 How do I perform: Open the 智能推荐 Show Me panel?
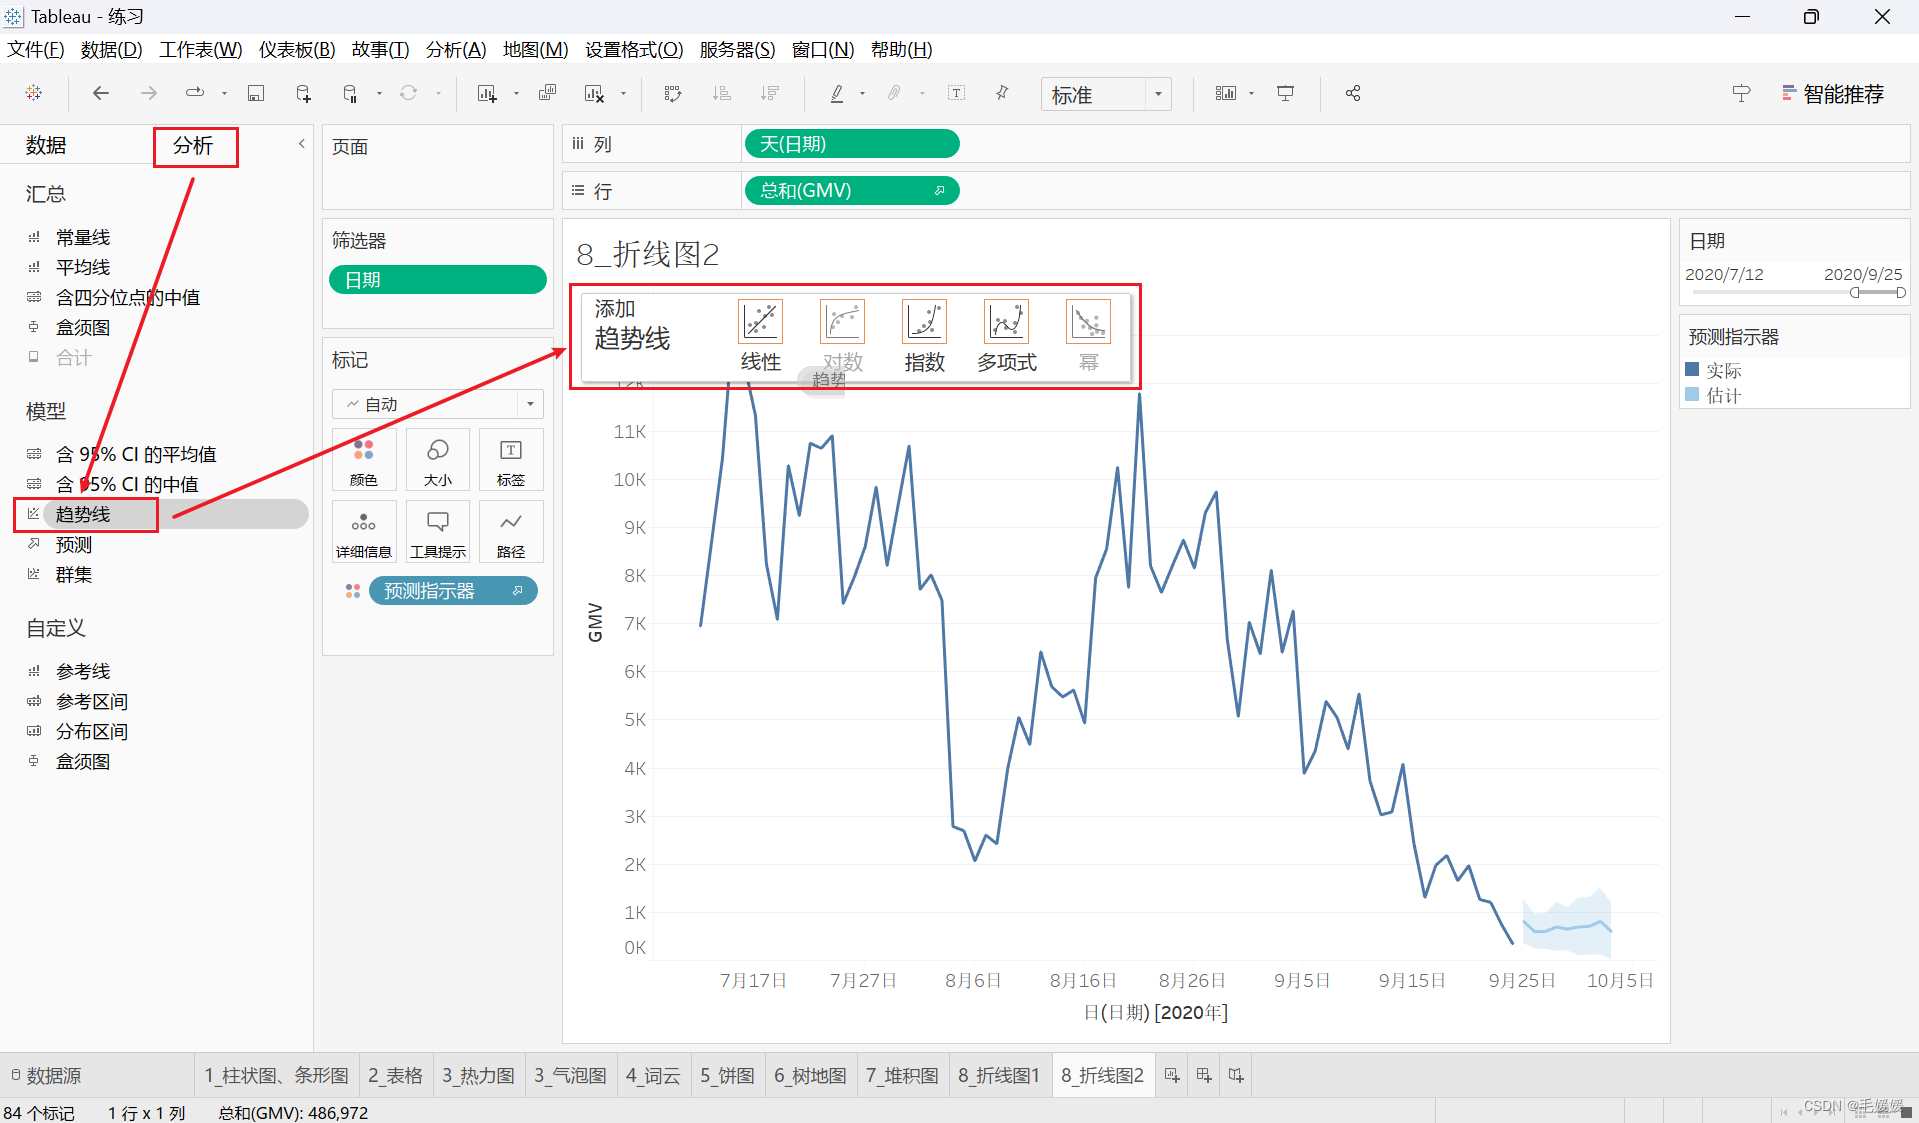[1832, 94]
